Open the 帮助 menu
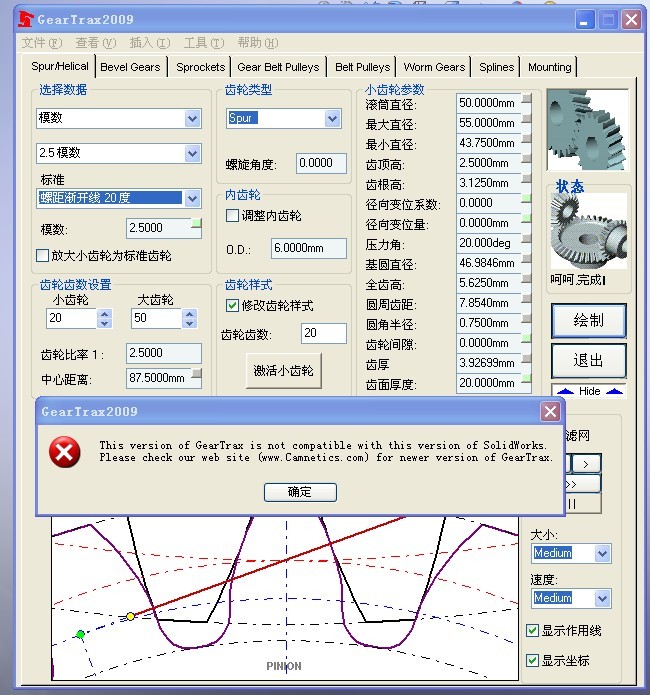 (x=258, y=43)
